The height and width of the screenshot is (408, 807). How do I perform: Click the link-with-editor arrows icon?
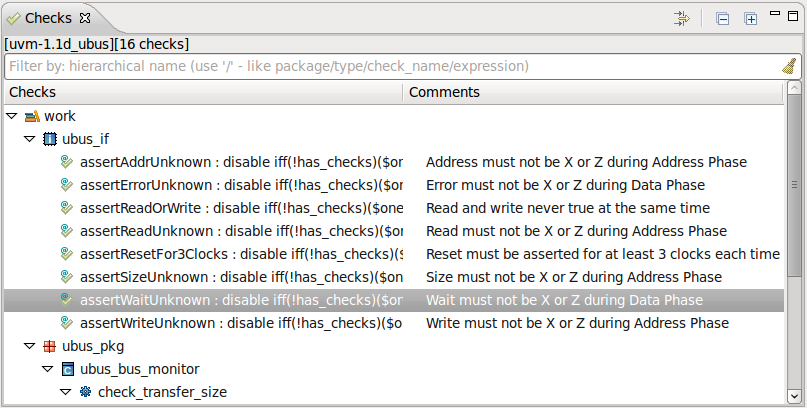(x=683, y=18)
